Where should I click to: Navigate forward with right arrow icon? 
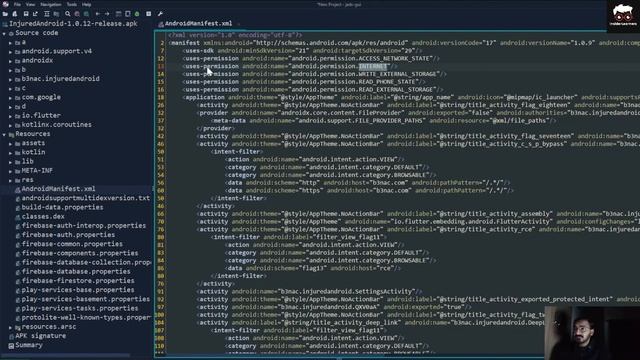(107, 14)
